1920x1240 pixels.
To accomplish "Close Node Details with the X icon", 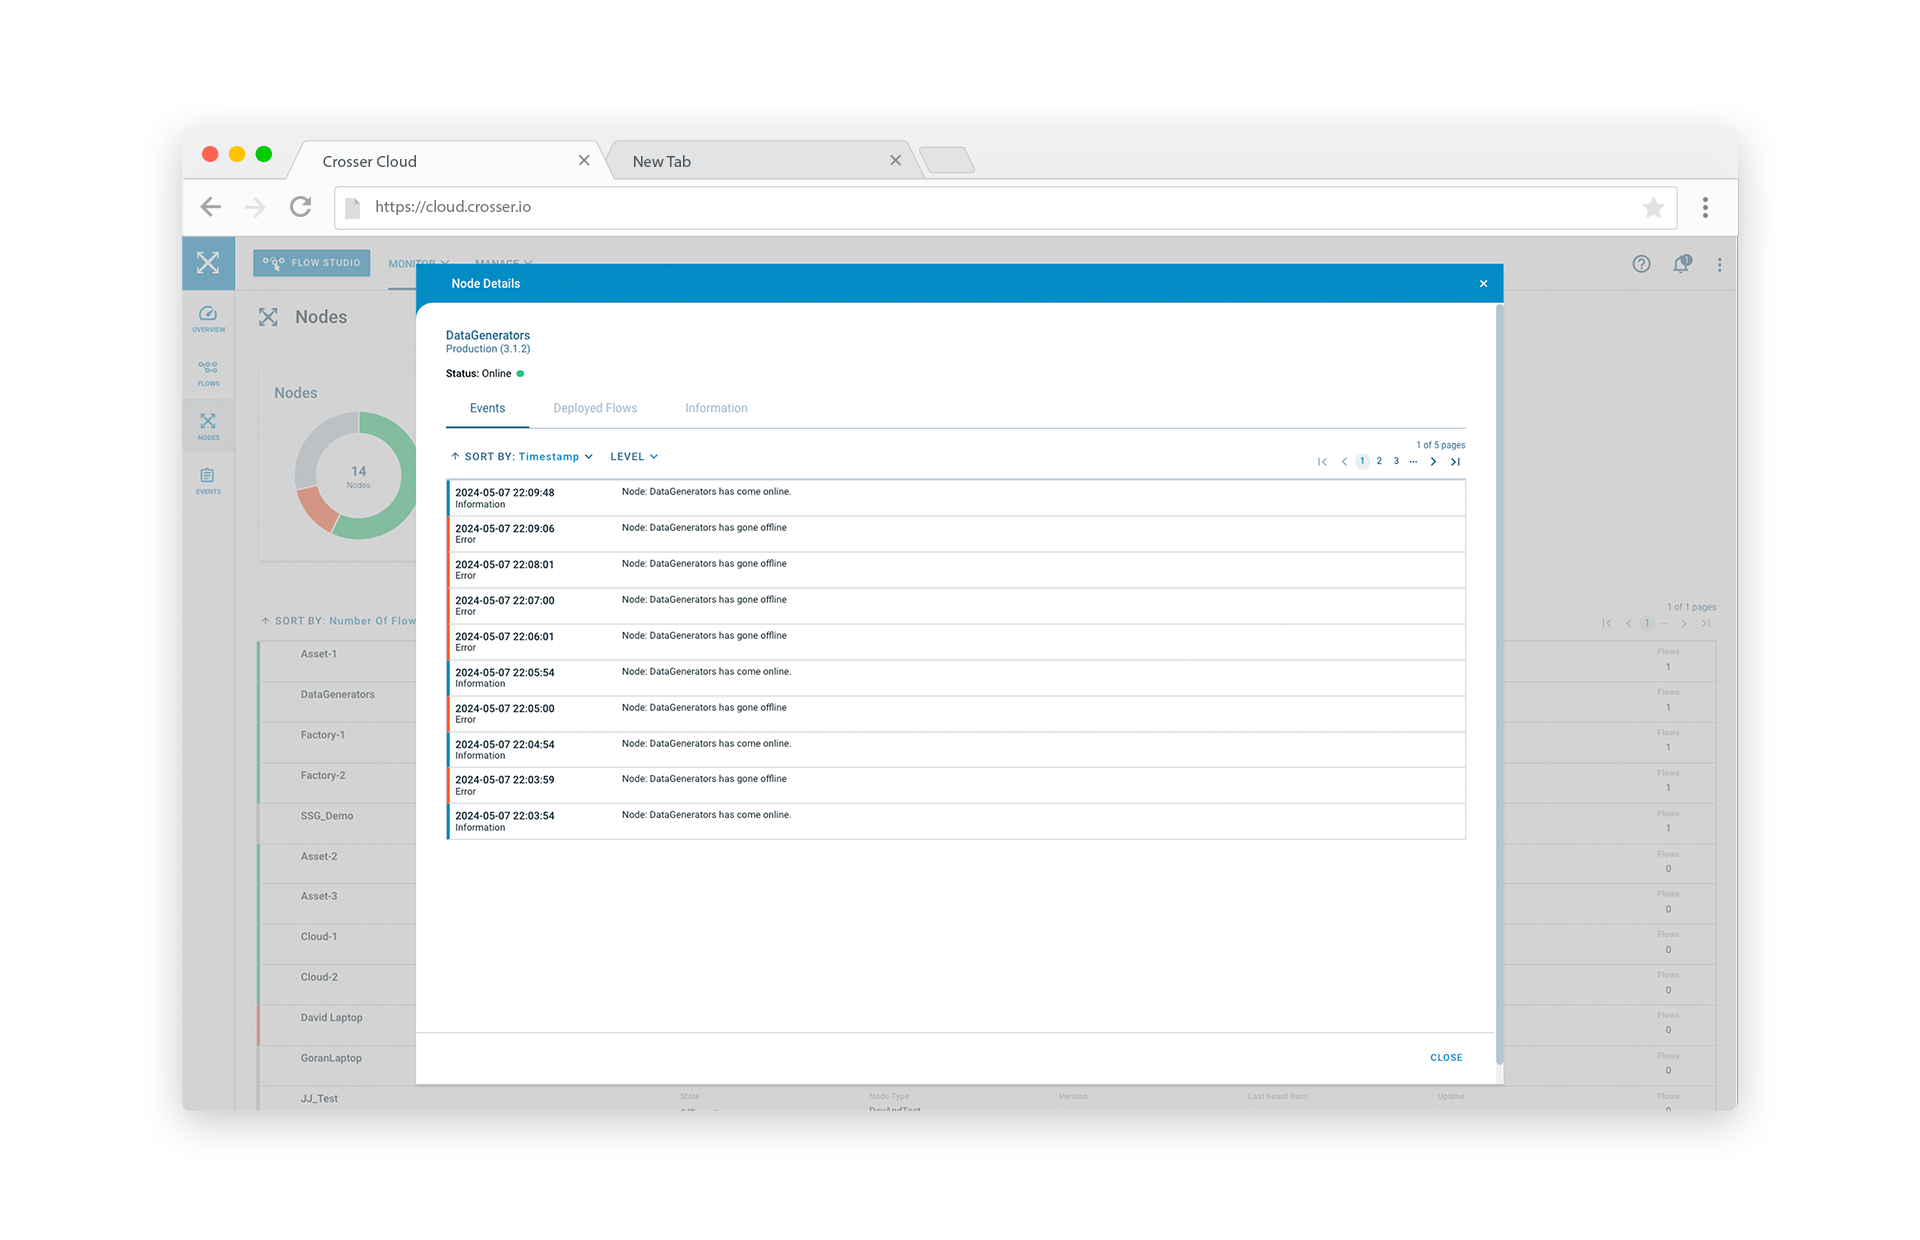I will [x=1483, y=284].
